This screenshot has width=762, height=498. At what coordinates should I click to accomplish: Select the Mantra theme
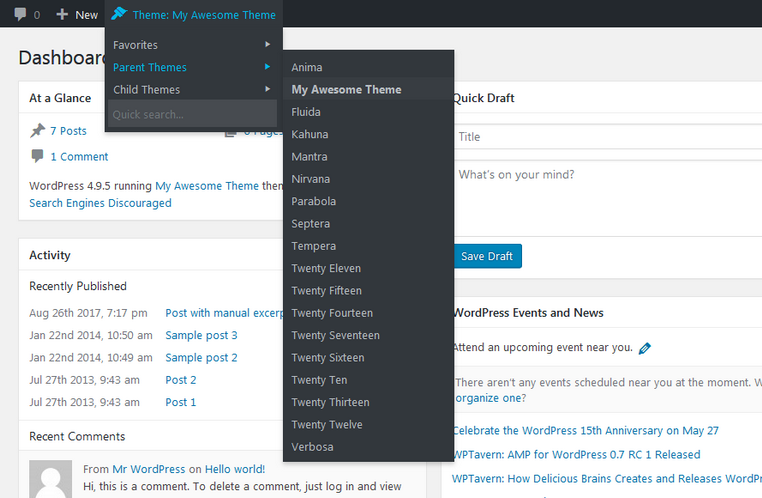coord(368,156)
